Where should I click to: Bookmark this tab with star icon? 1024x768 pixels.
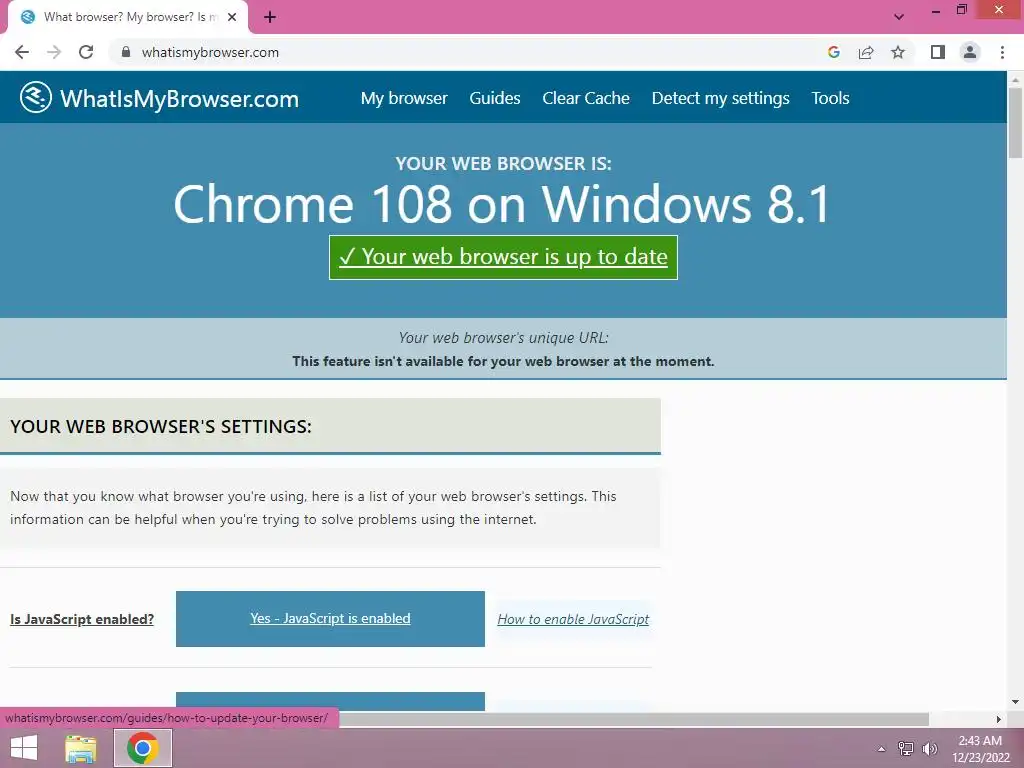point(898,52)
